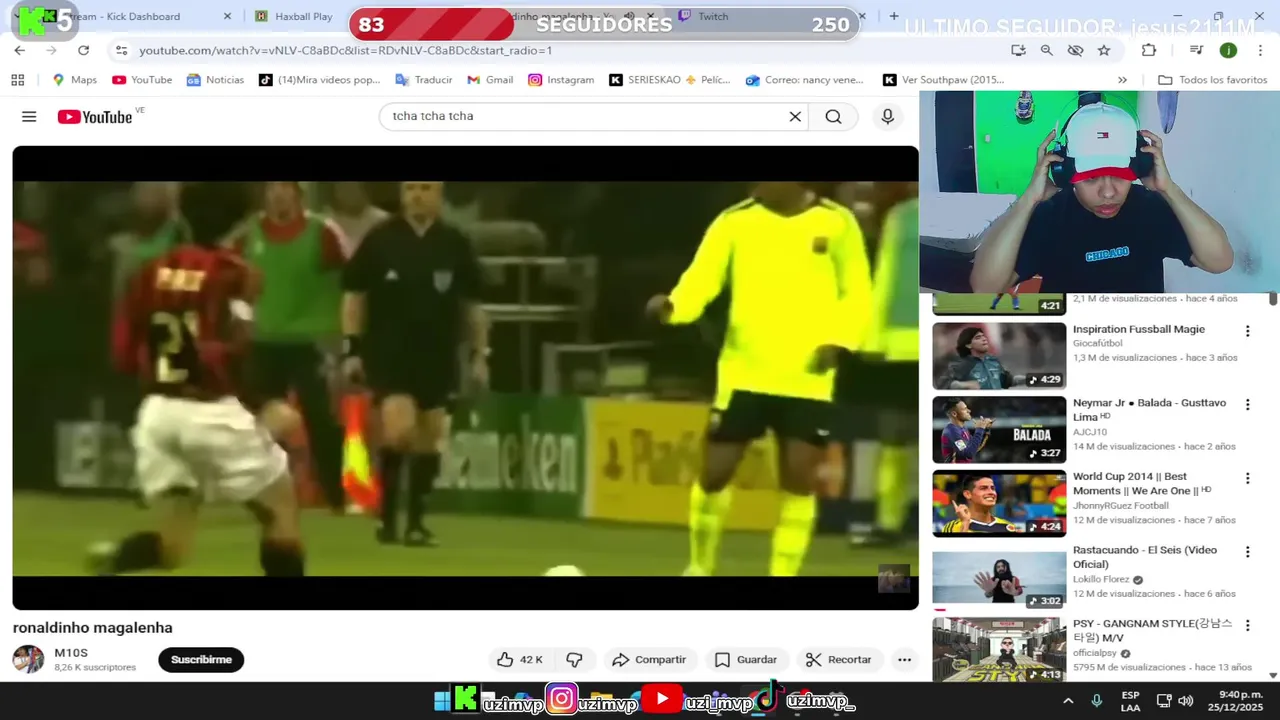
Task: Open site information icon in address bar
Action: (x=121, y=50)
